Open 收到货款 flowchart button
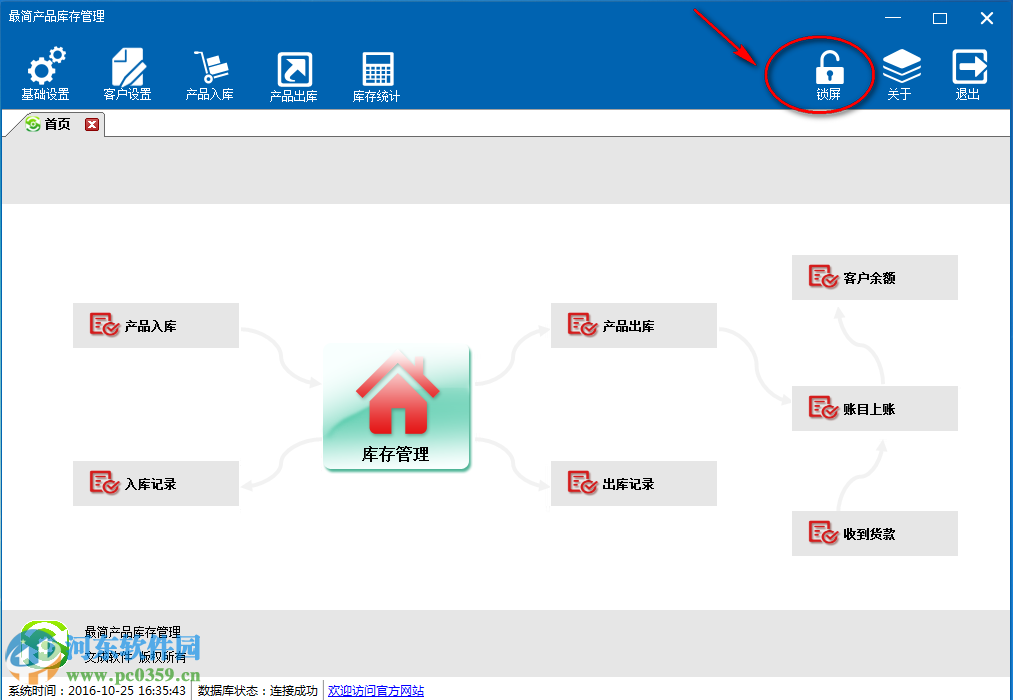This screenshot has height=700, width=1013. pyautogui.click(x=875, y=533)
